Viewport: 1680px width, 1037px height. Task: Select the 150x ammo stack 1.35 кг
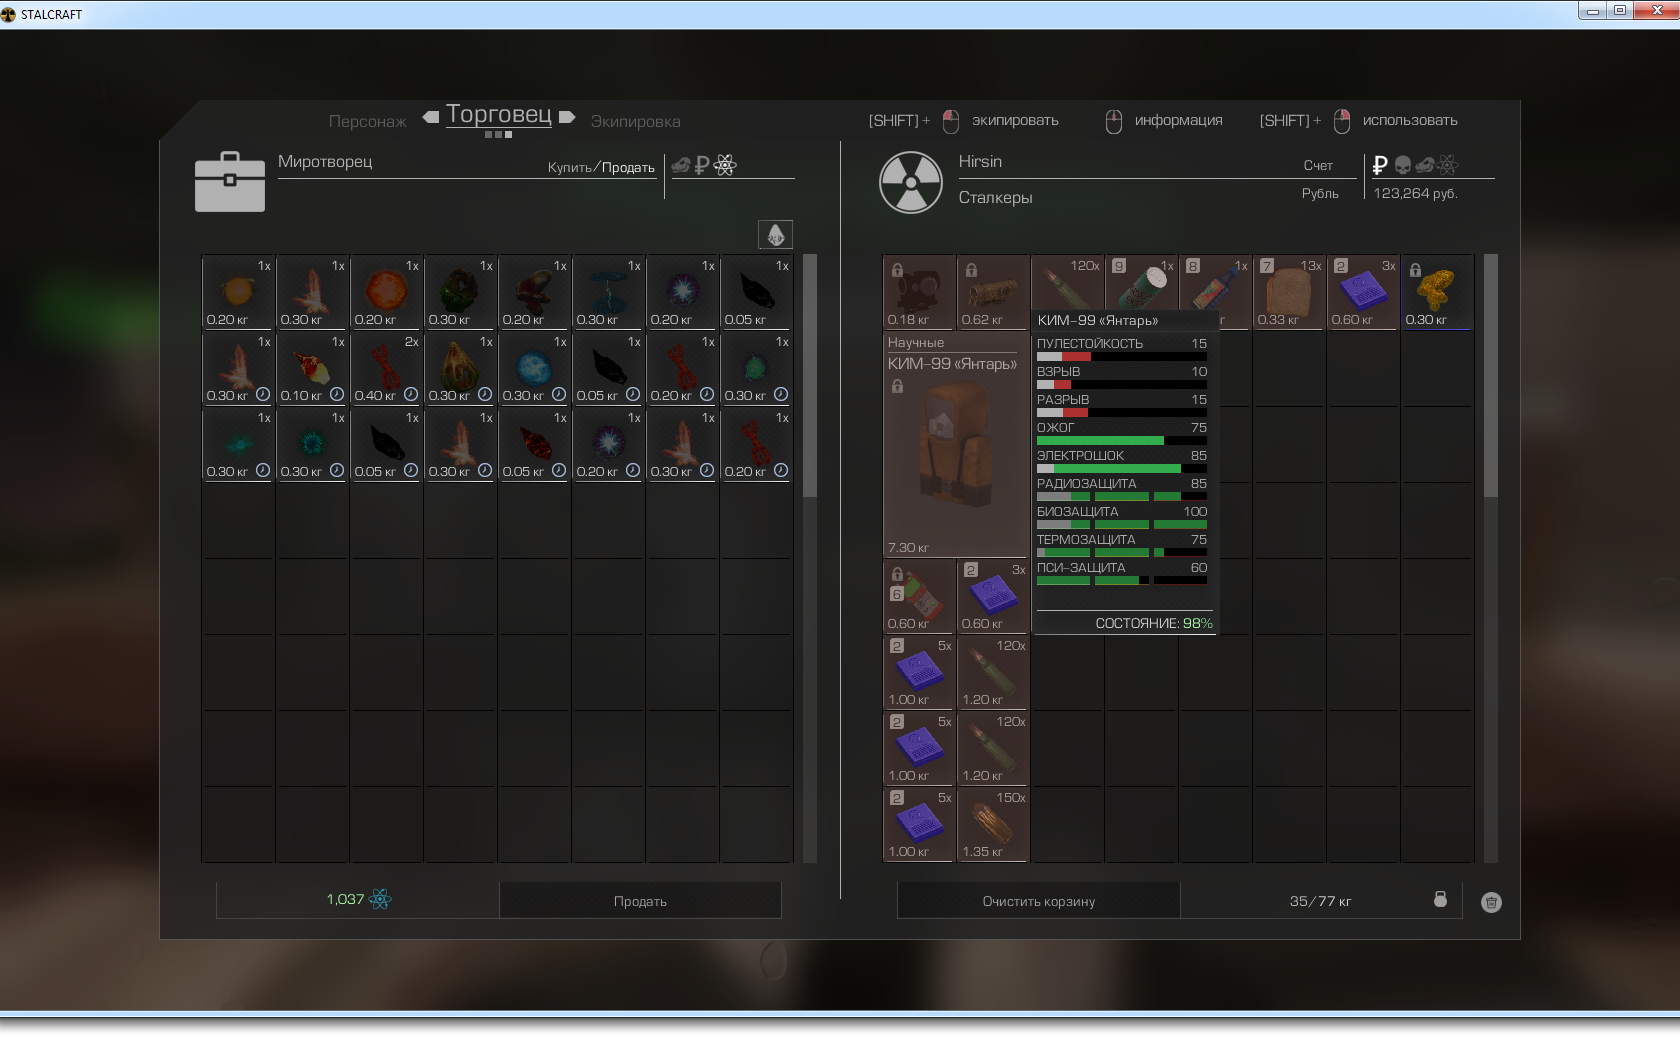[993, 824]
